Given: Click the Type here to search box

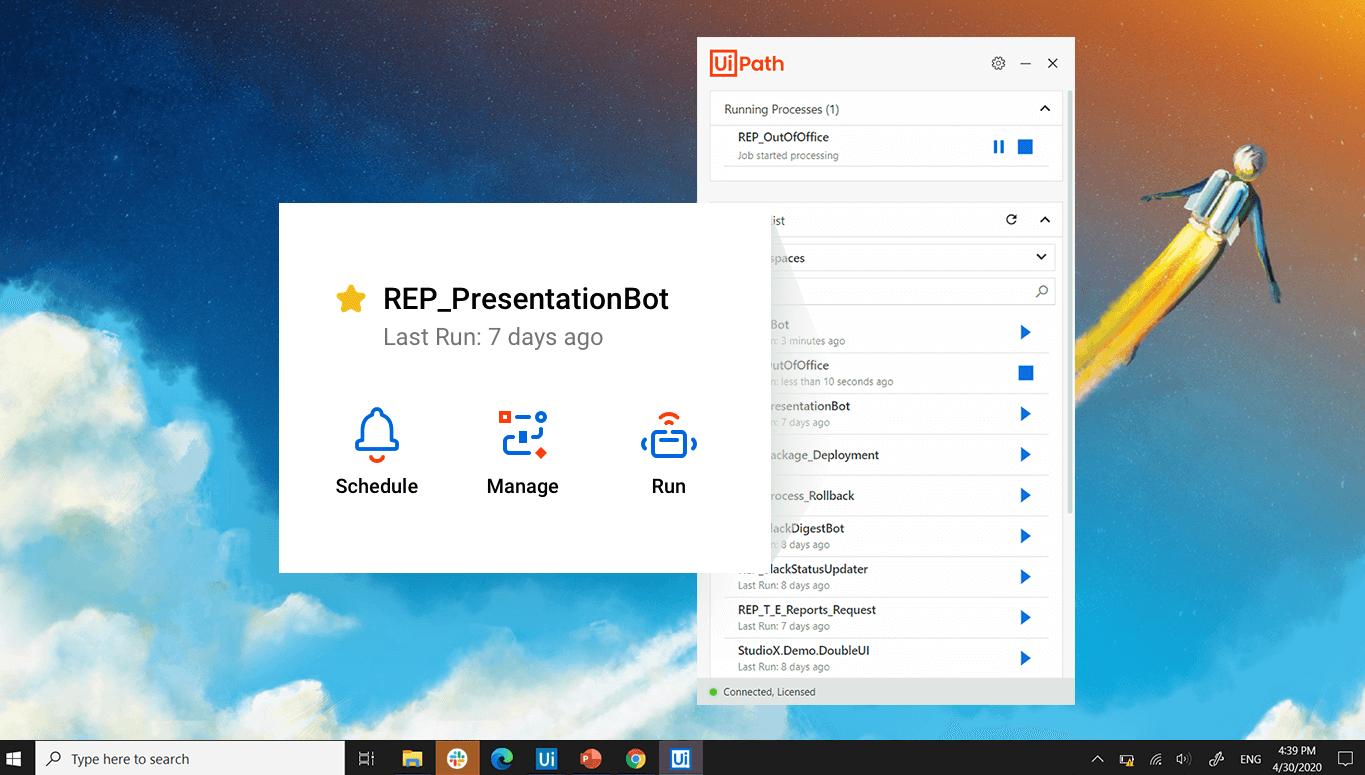Looking at the screenshot, I should tap(190, 759).
